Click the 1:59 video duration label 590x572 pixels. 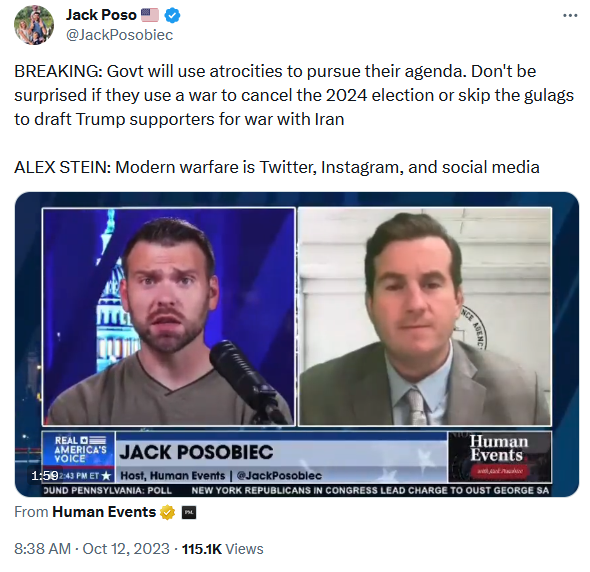click(45, 476)
